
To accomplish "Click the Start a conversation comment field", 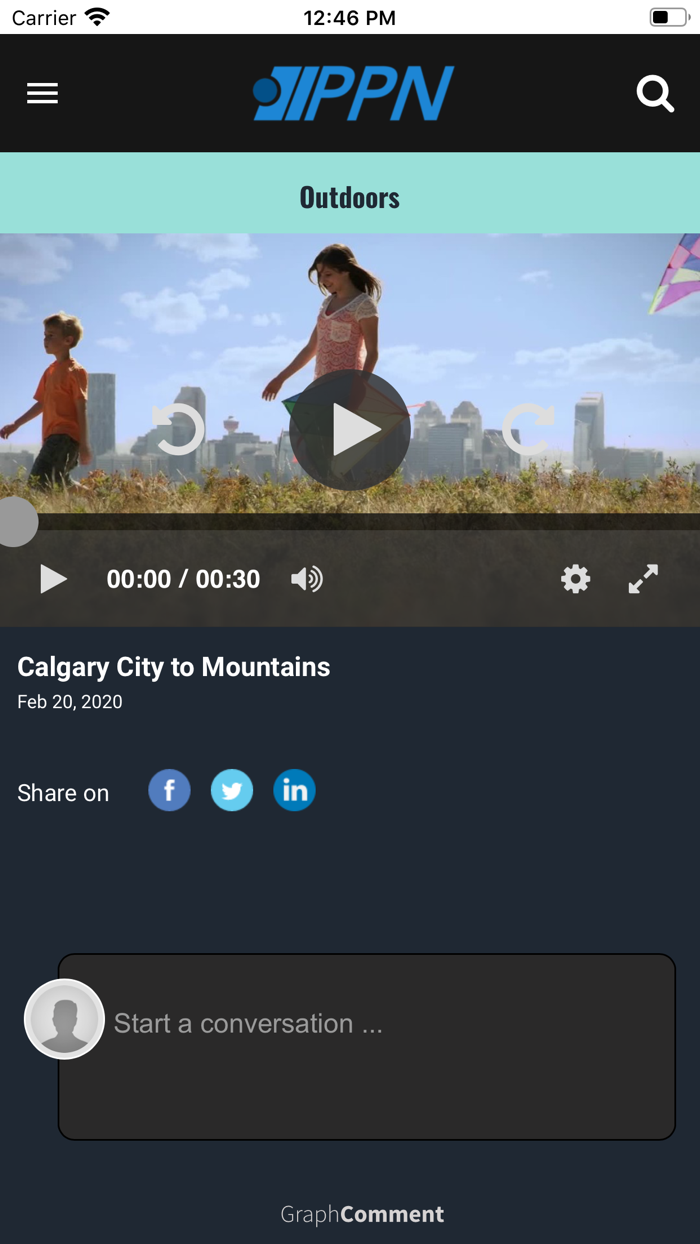I will (x=367, y=1046).
